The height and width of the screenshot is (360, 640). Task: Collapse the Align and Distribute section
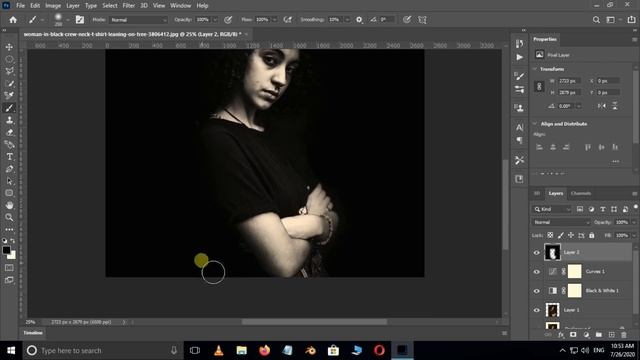[x=535, y=124]
